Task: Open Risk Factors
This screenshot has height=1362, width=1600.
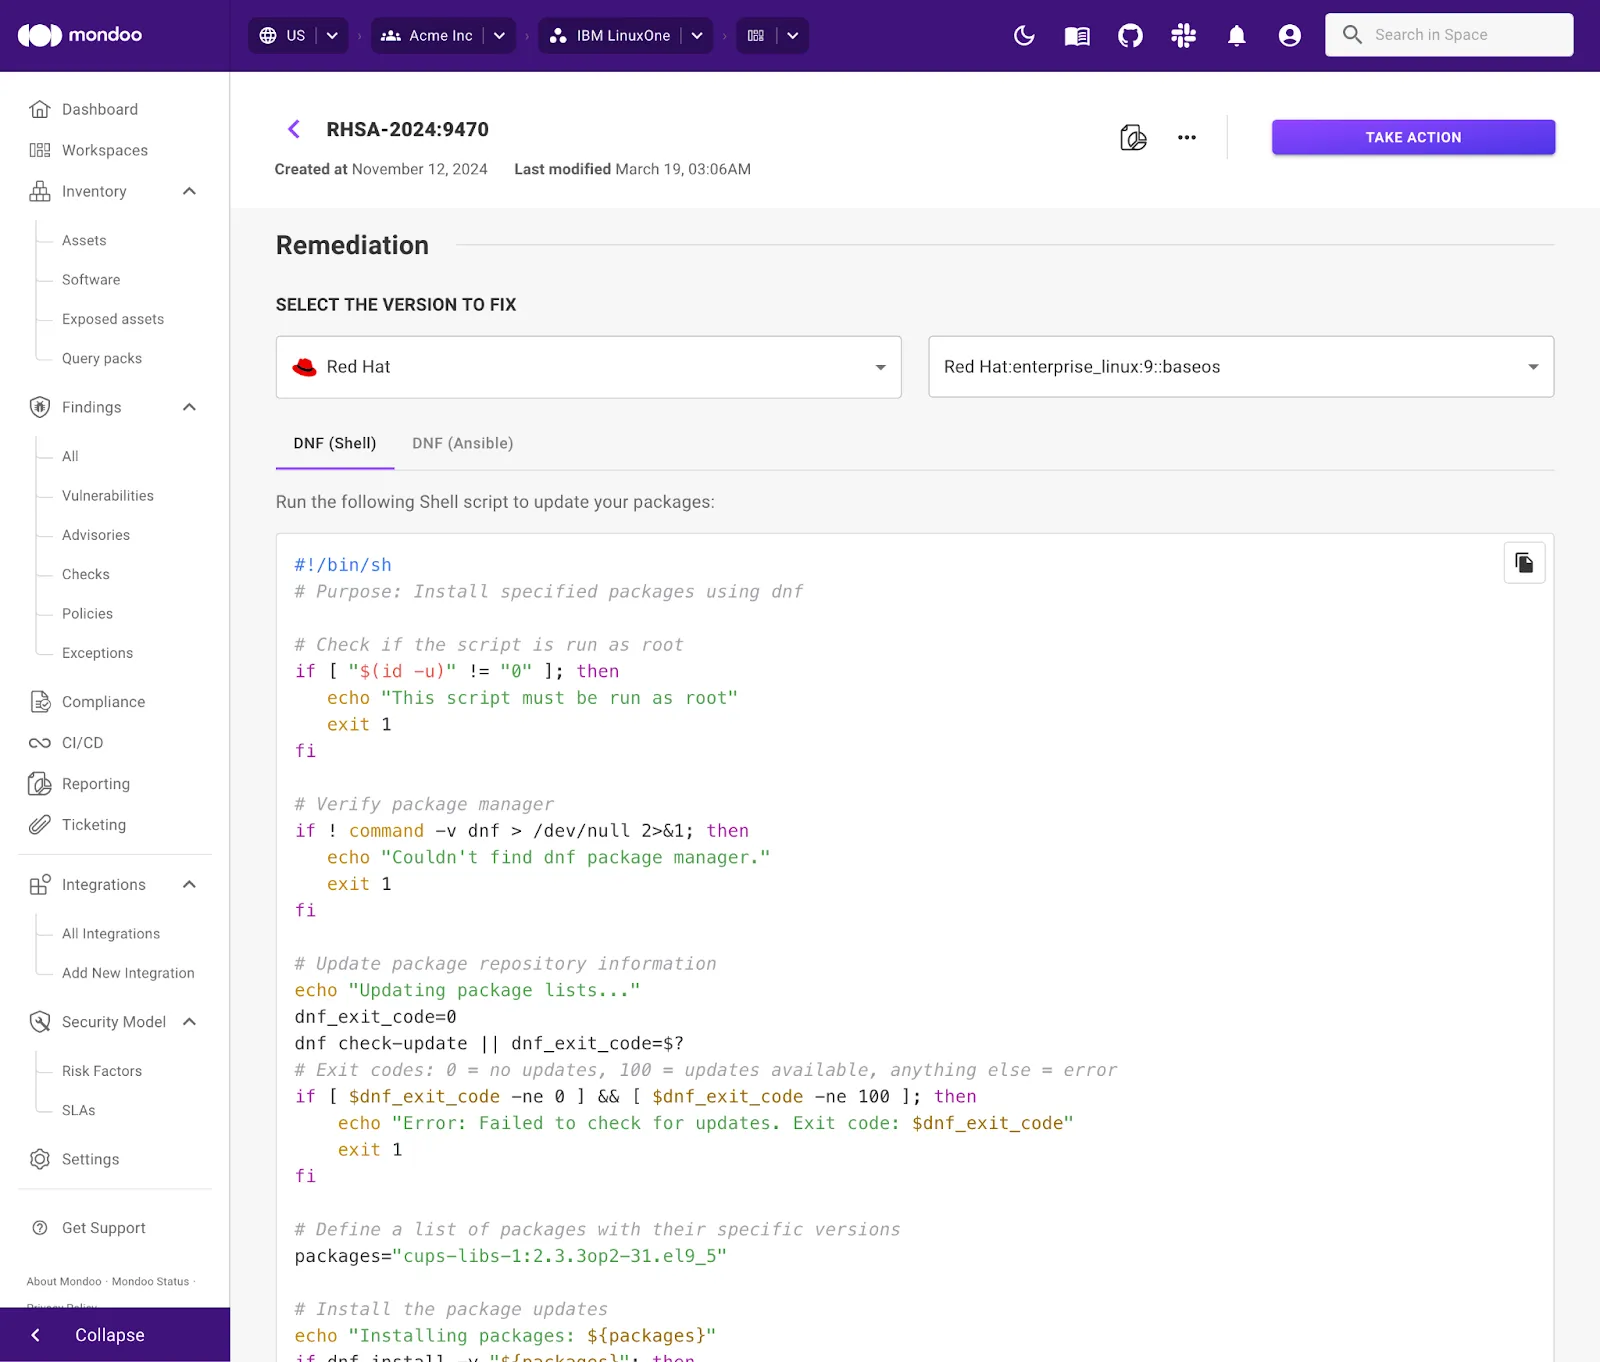Action: tap(102, 1071)
